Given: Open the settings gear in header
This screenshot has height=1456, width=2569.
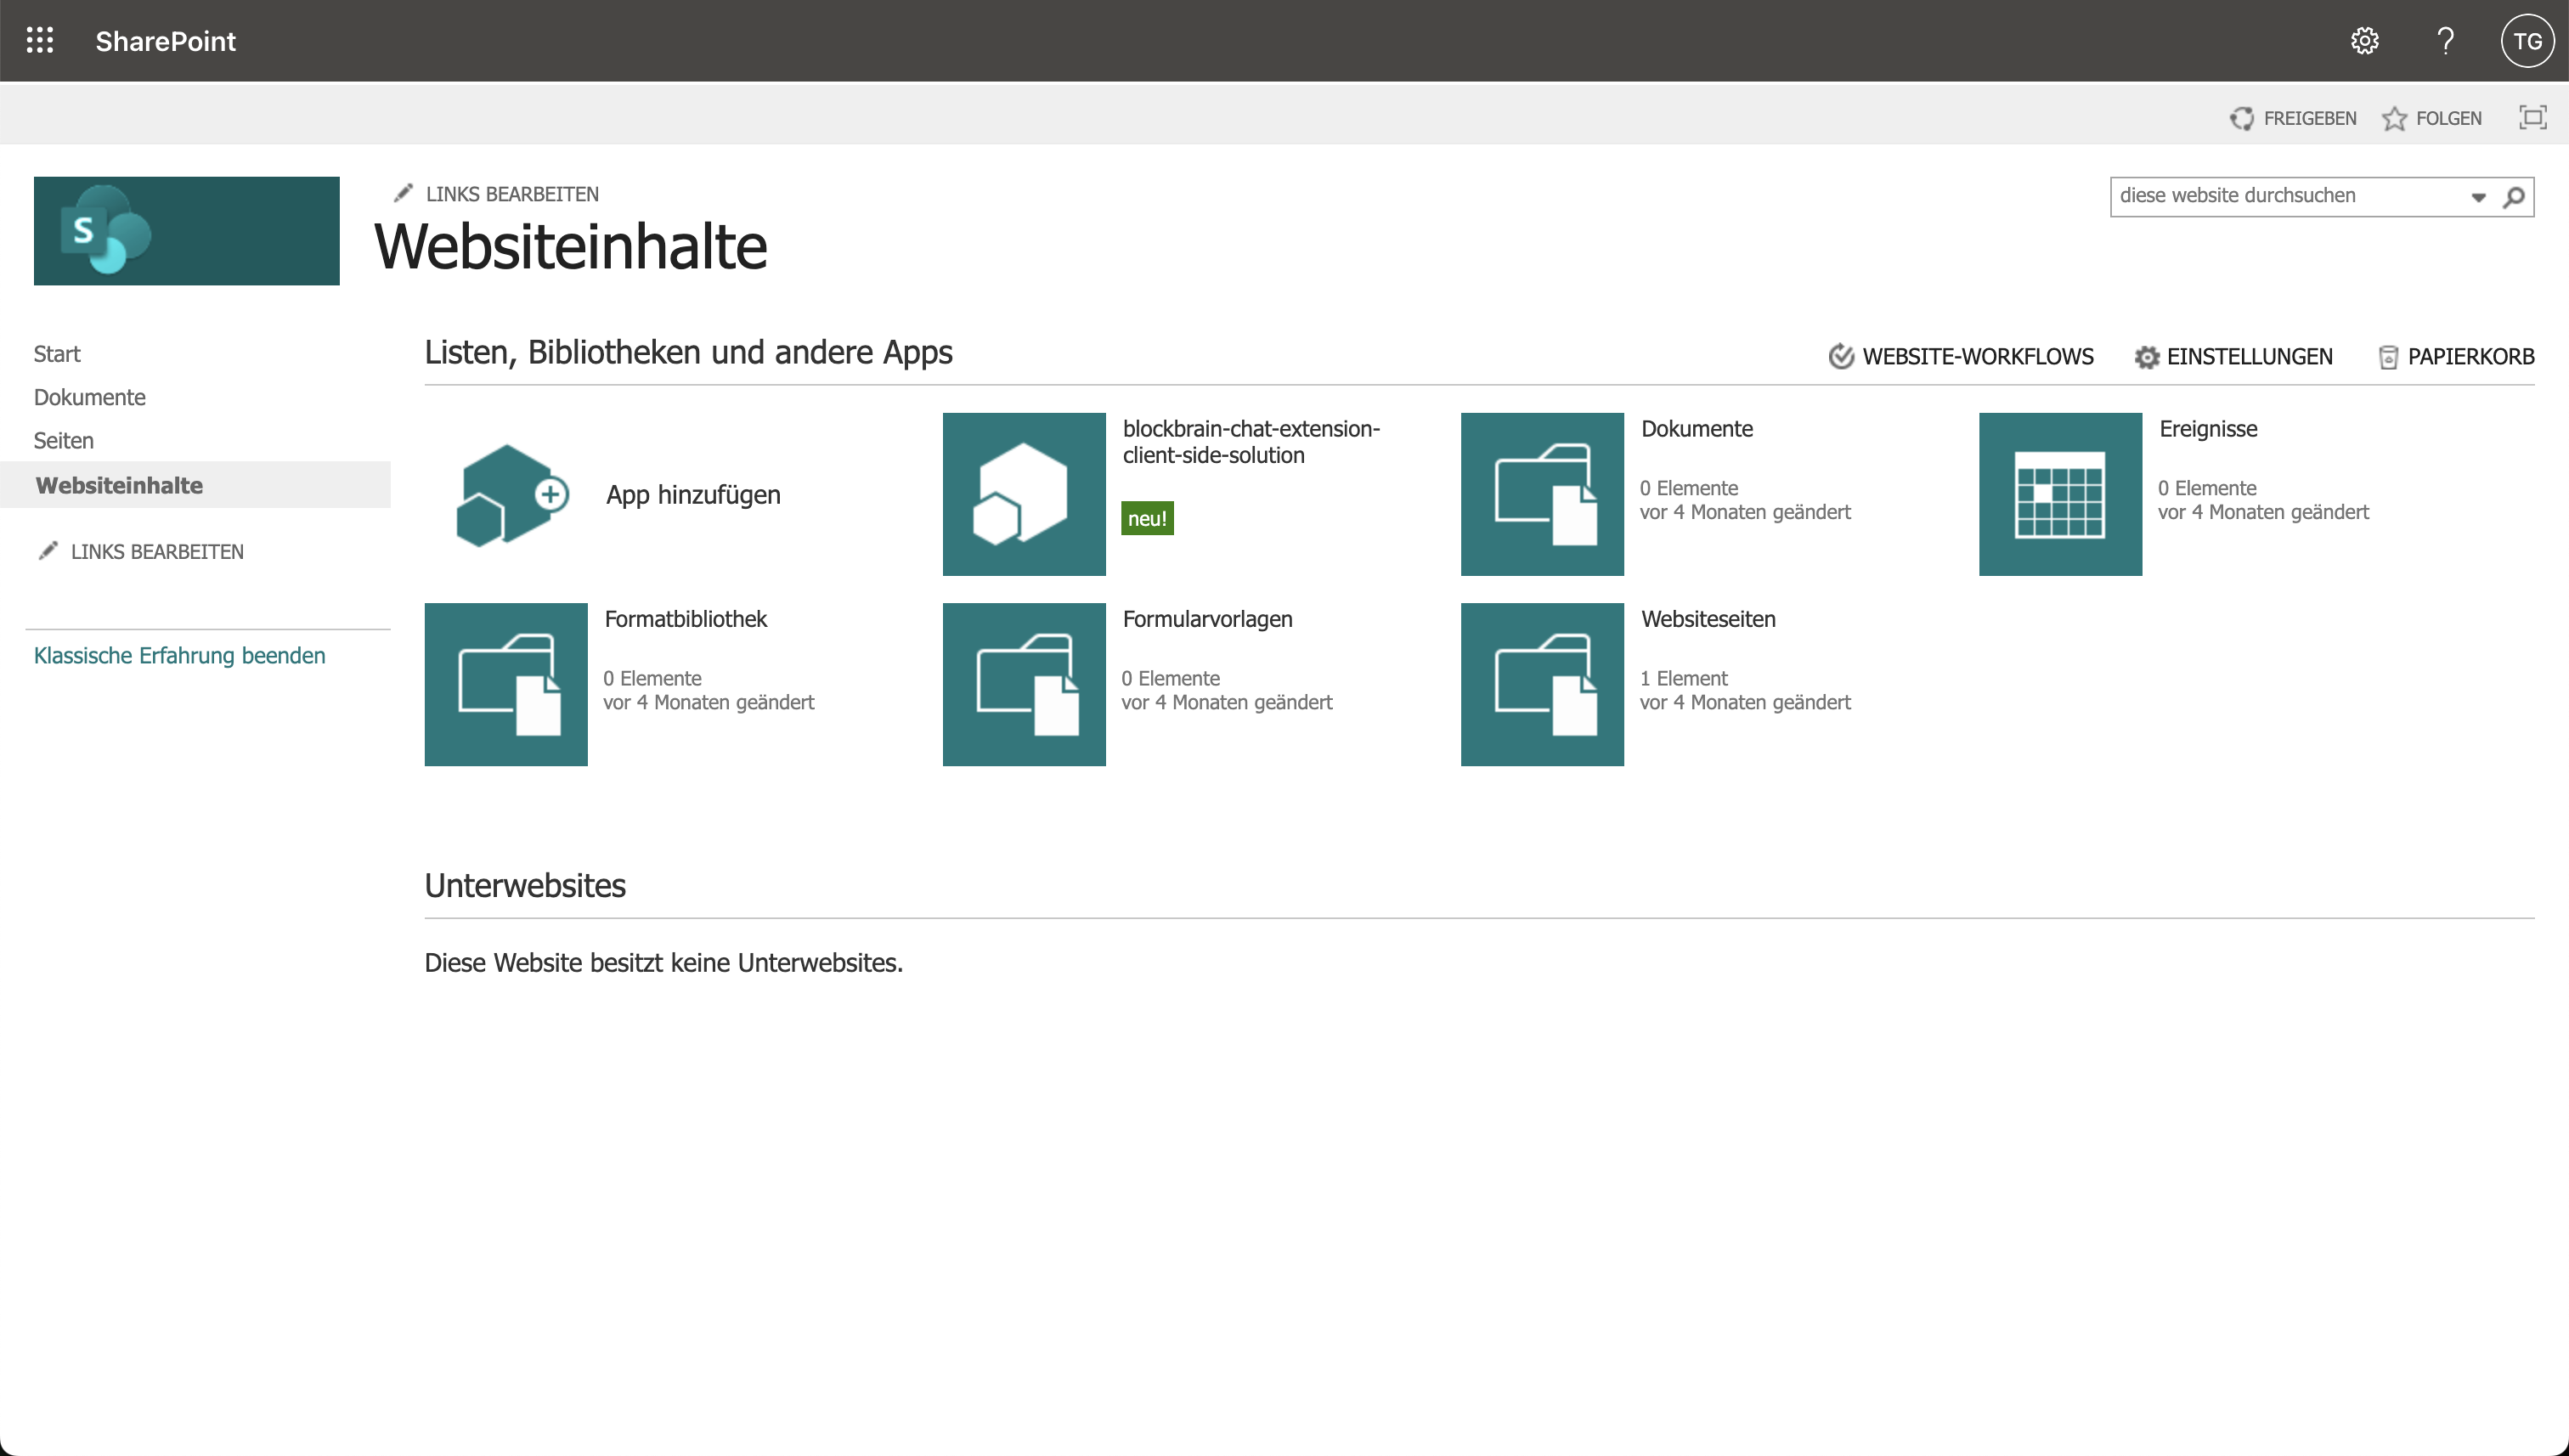Looking at the screenshot, I should [2364, 41].
